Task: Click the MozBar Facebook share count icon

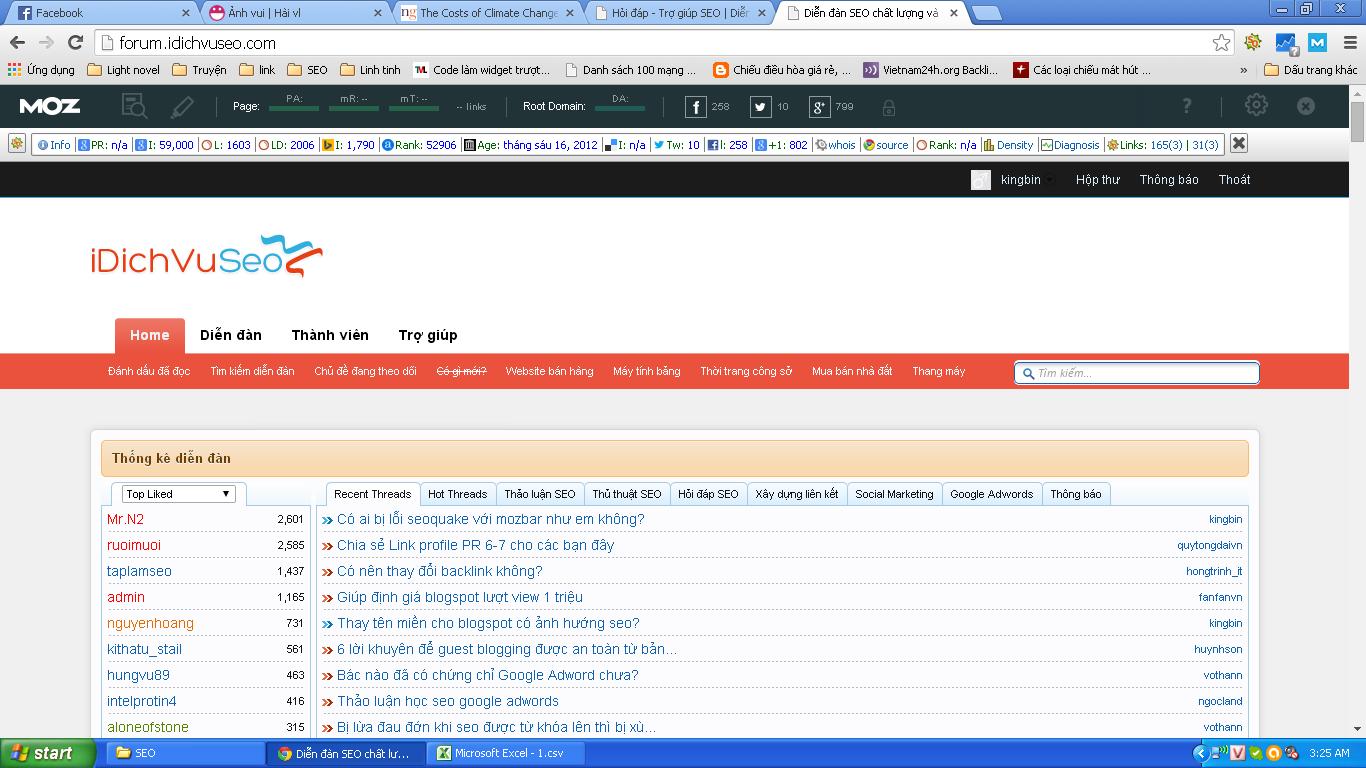Action: pyautogui.click(x=696, y=107)
